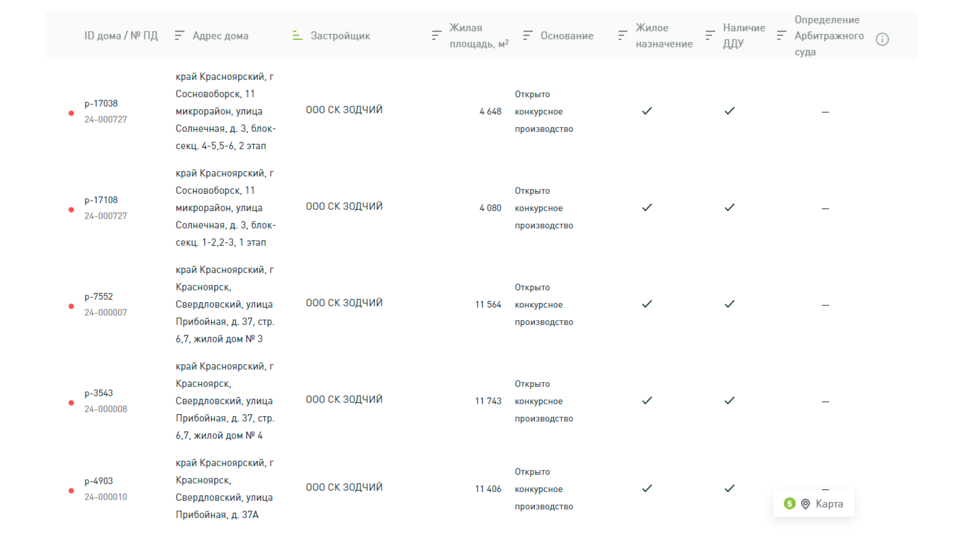This screenshot has width=957, height=554.
Task: Click the sort icon for Наличие ДДУ
Action: pos(710,36)
